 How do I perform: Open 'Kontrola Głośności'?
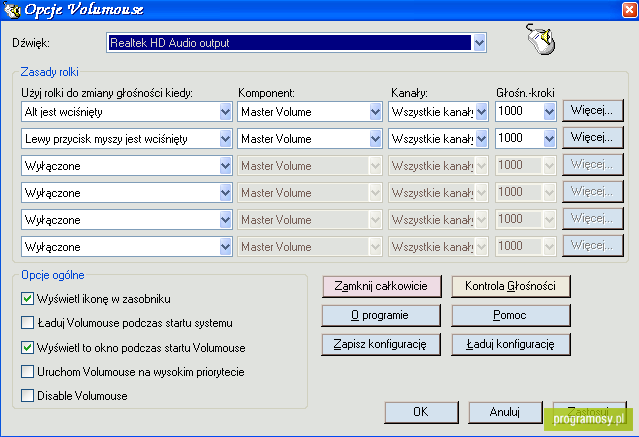[510, 286]
